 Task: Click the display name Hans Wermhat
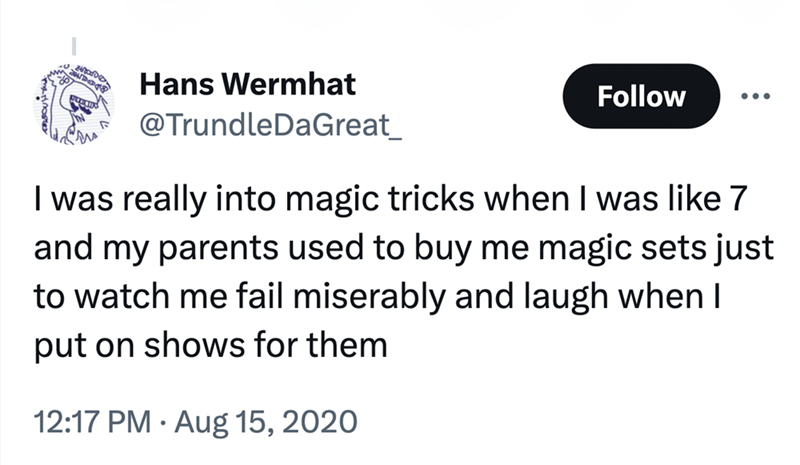[248, 86]
